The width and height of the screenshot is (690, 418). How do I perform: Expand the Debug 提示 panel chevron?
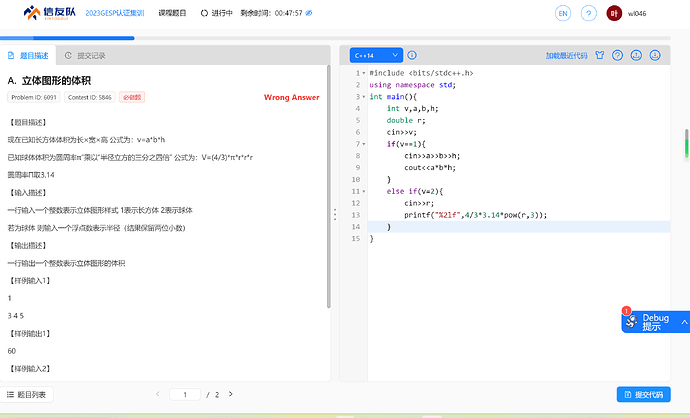click(684, 322)
